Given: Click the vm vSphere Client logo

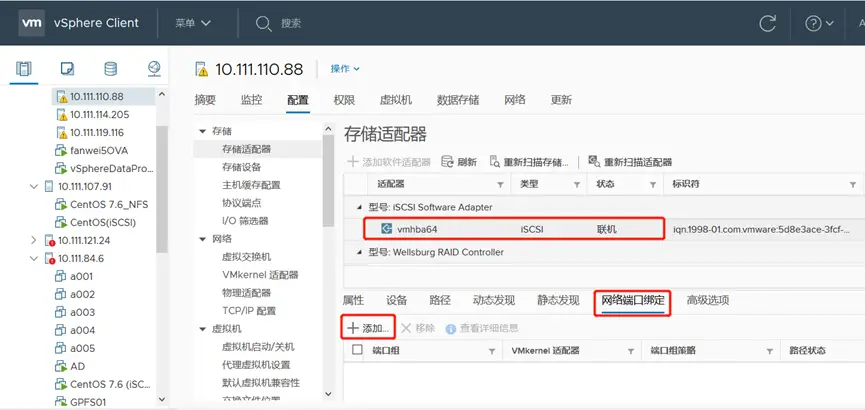Looking at the screenshot, I should tap(79, 23).
